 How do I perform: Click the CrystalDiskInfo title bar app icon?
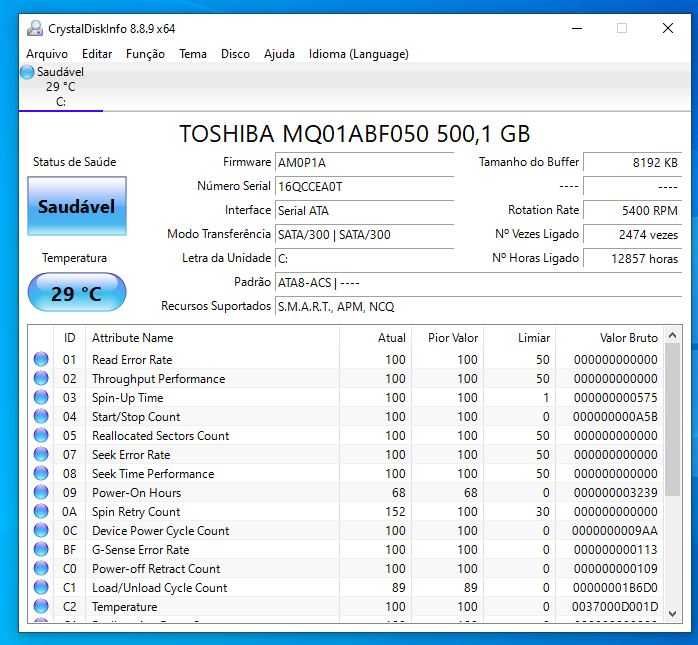[x=35, y=28]
